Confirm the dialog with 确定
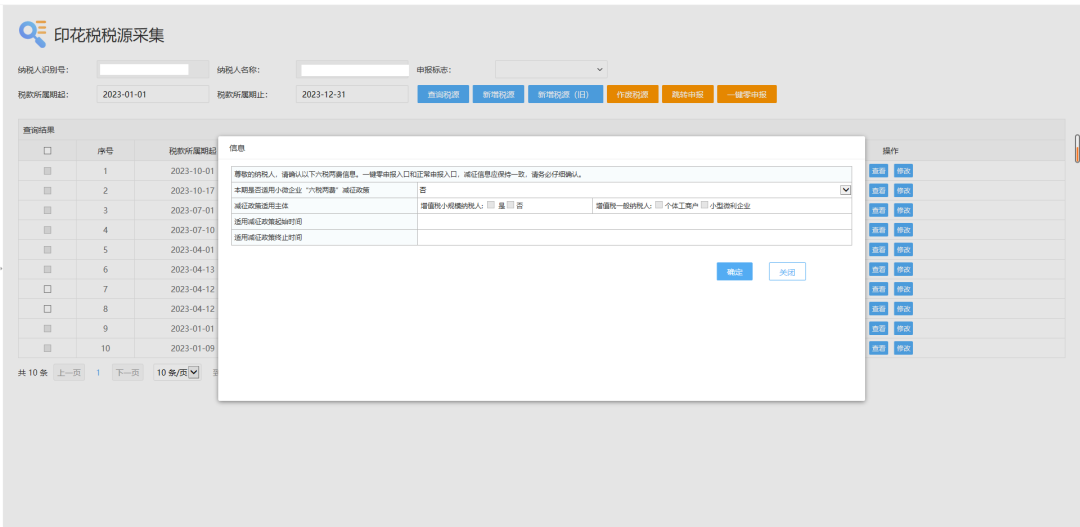1080x527 pixels. [x=734, y=272]
